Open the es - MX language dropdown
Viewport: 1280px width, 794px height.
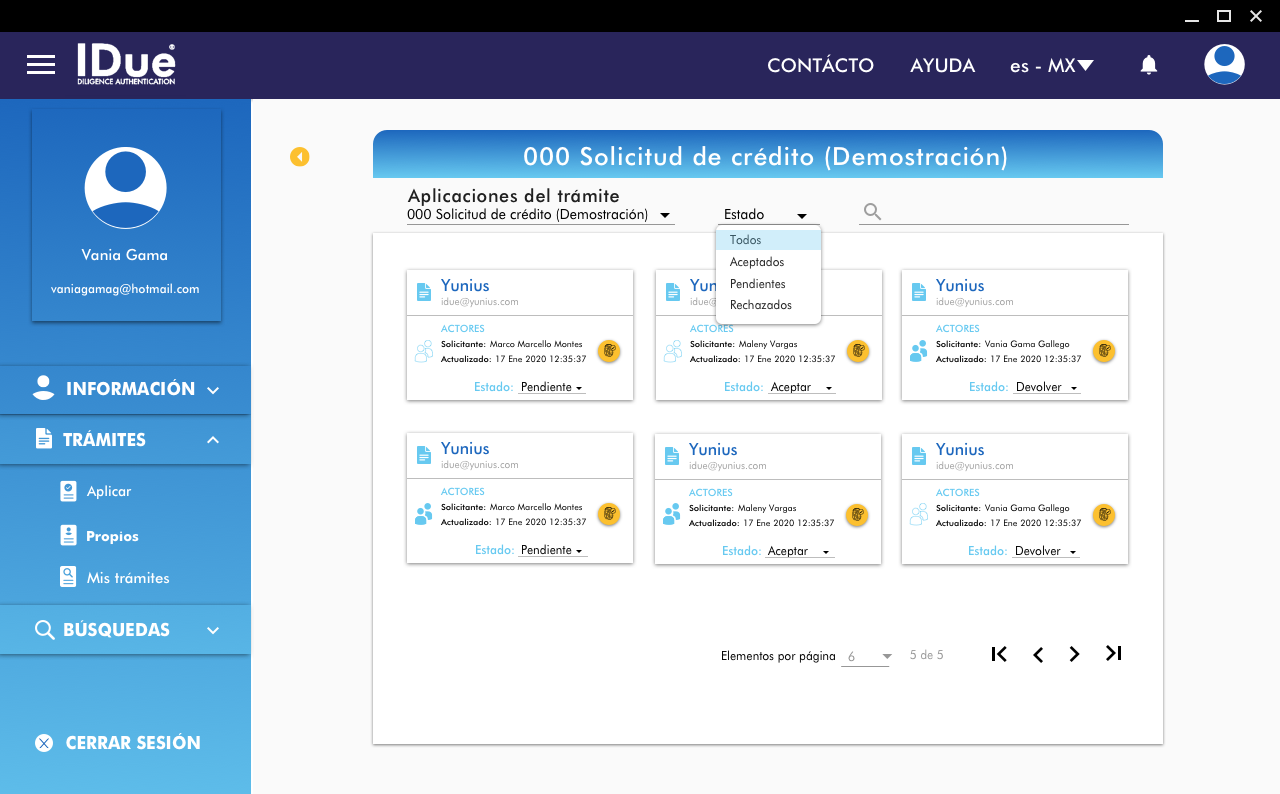click(1051, 66)
